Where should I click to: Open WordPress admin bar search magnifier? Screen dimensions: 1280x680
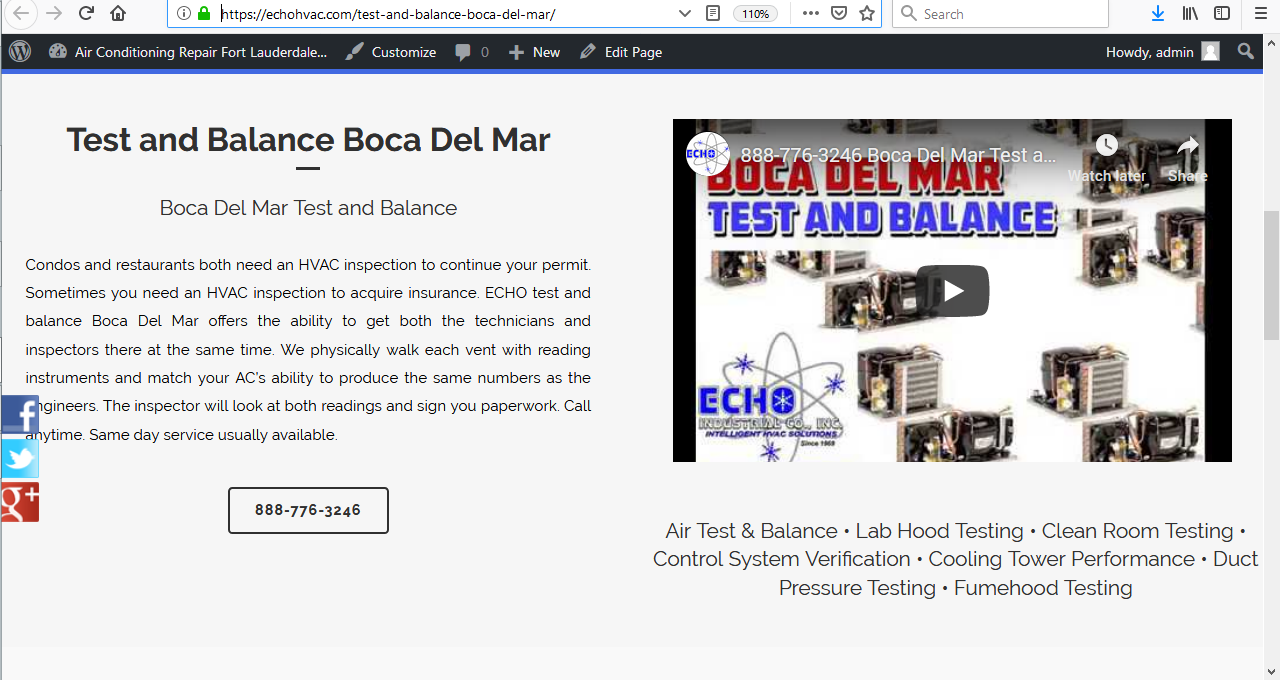[1246, 52]
